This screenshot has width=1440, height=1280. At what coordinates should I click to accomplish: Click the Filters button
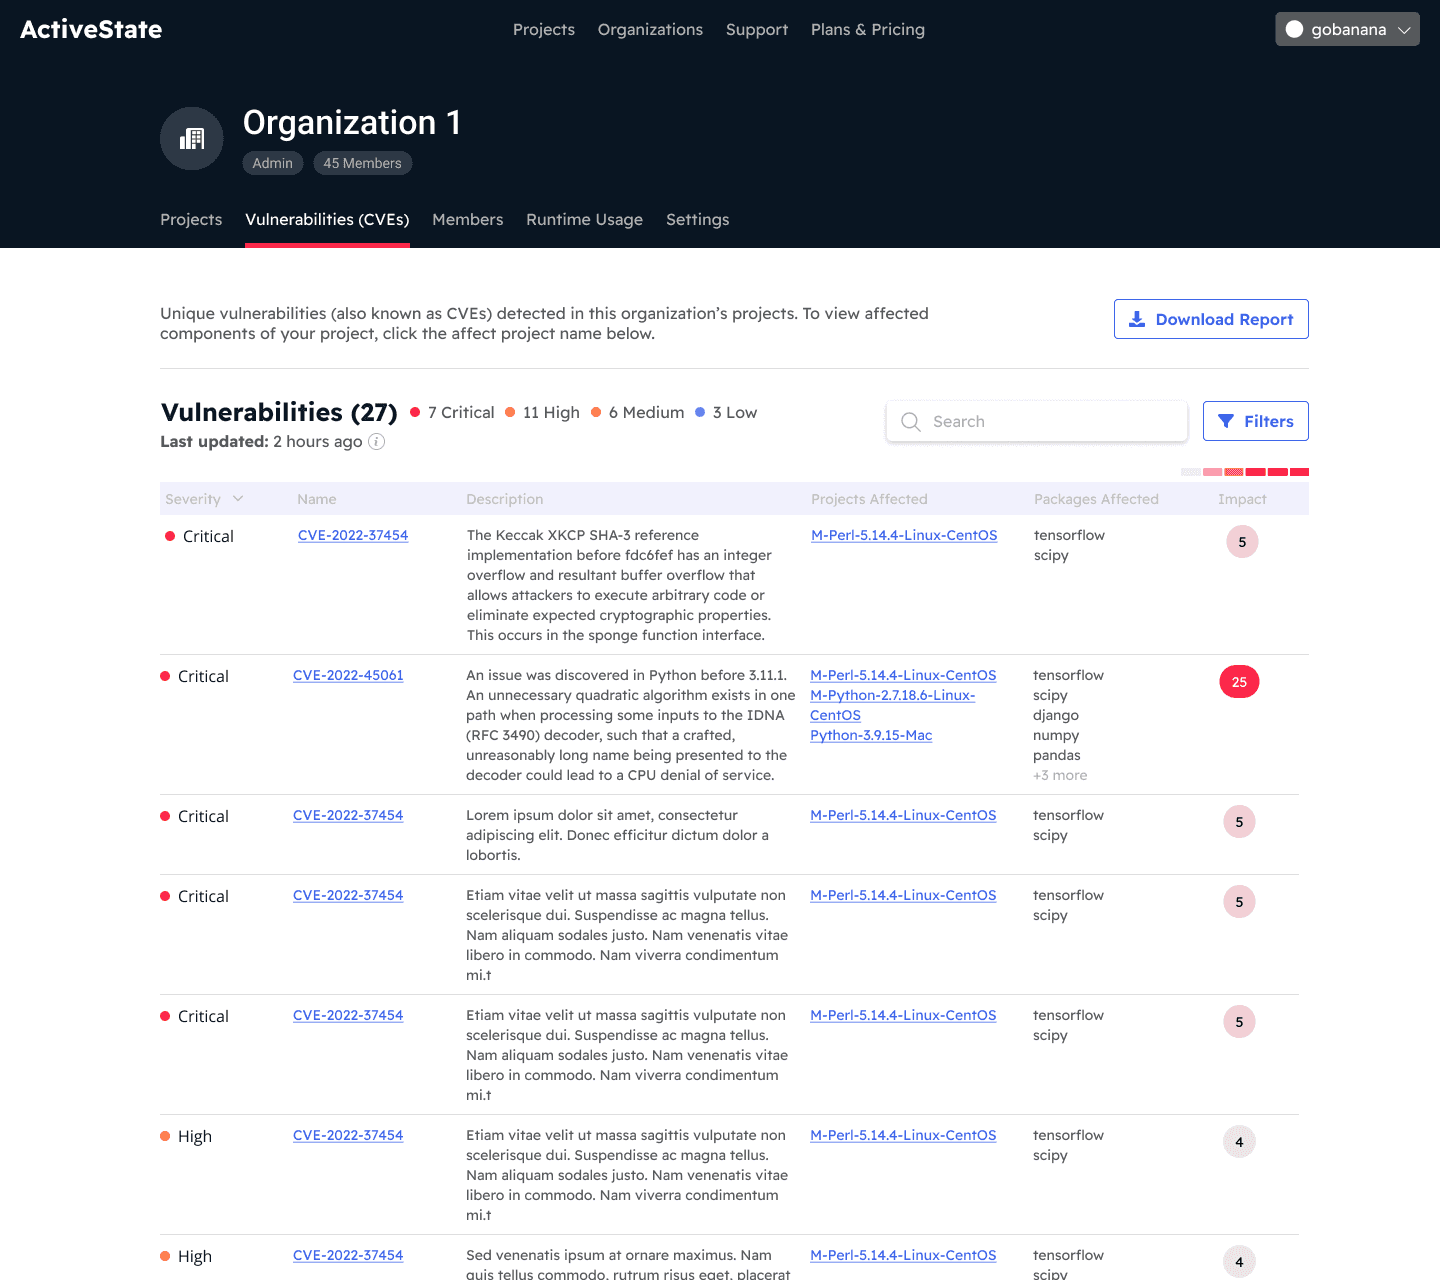[1255, 421]
